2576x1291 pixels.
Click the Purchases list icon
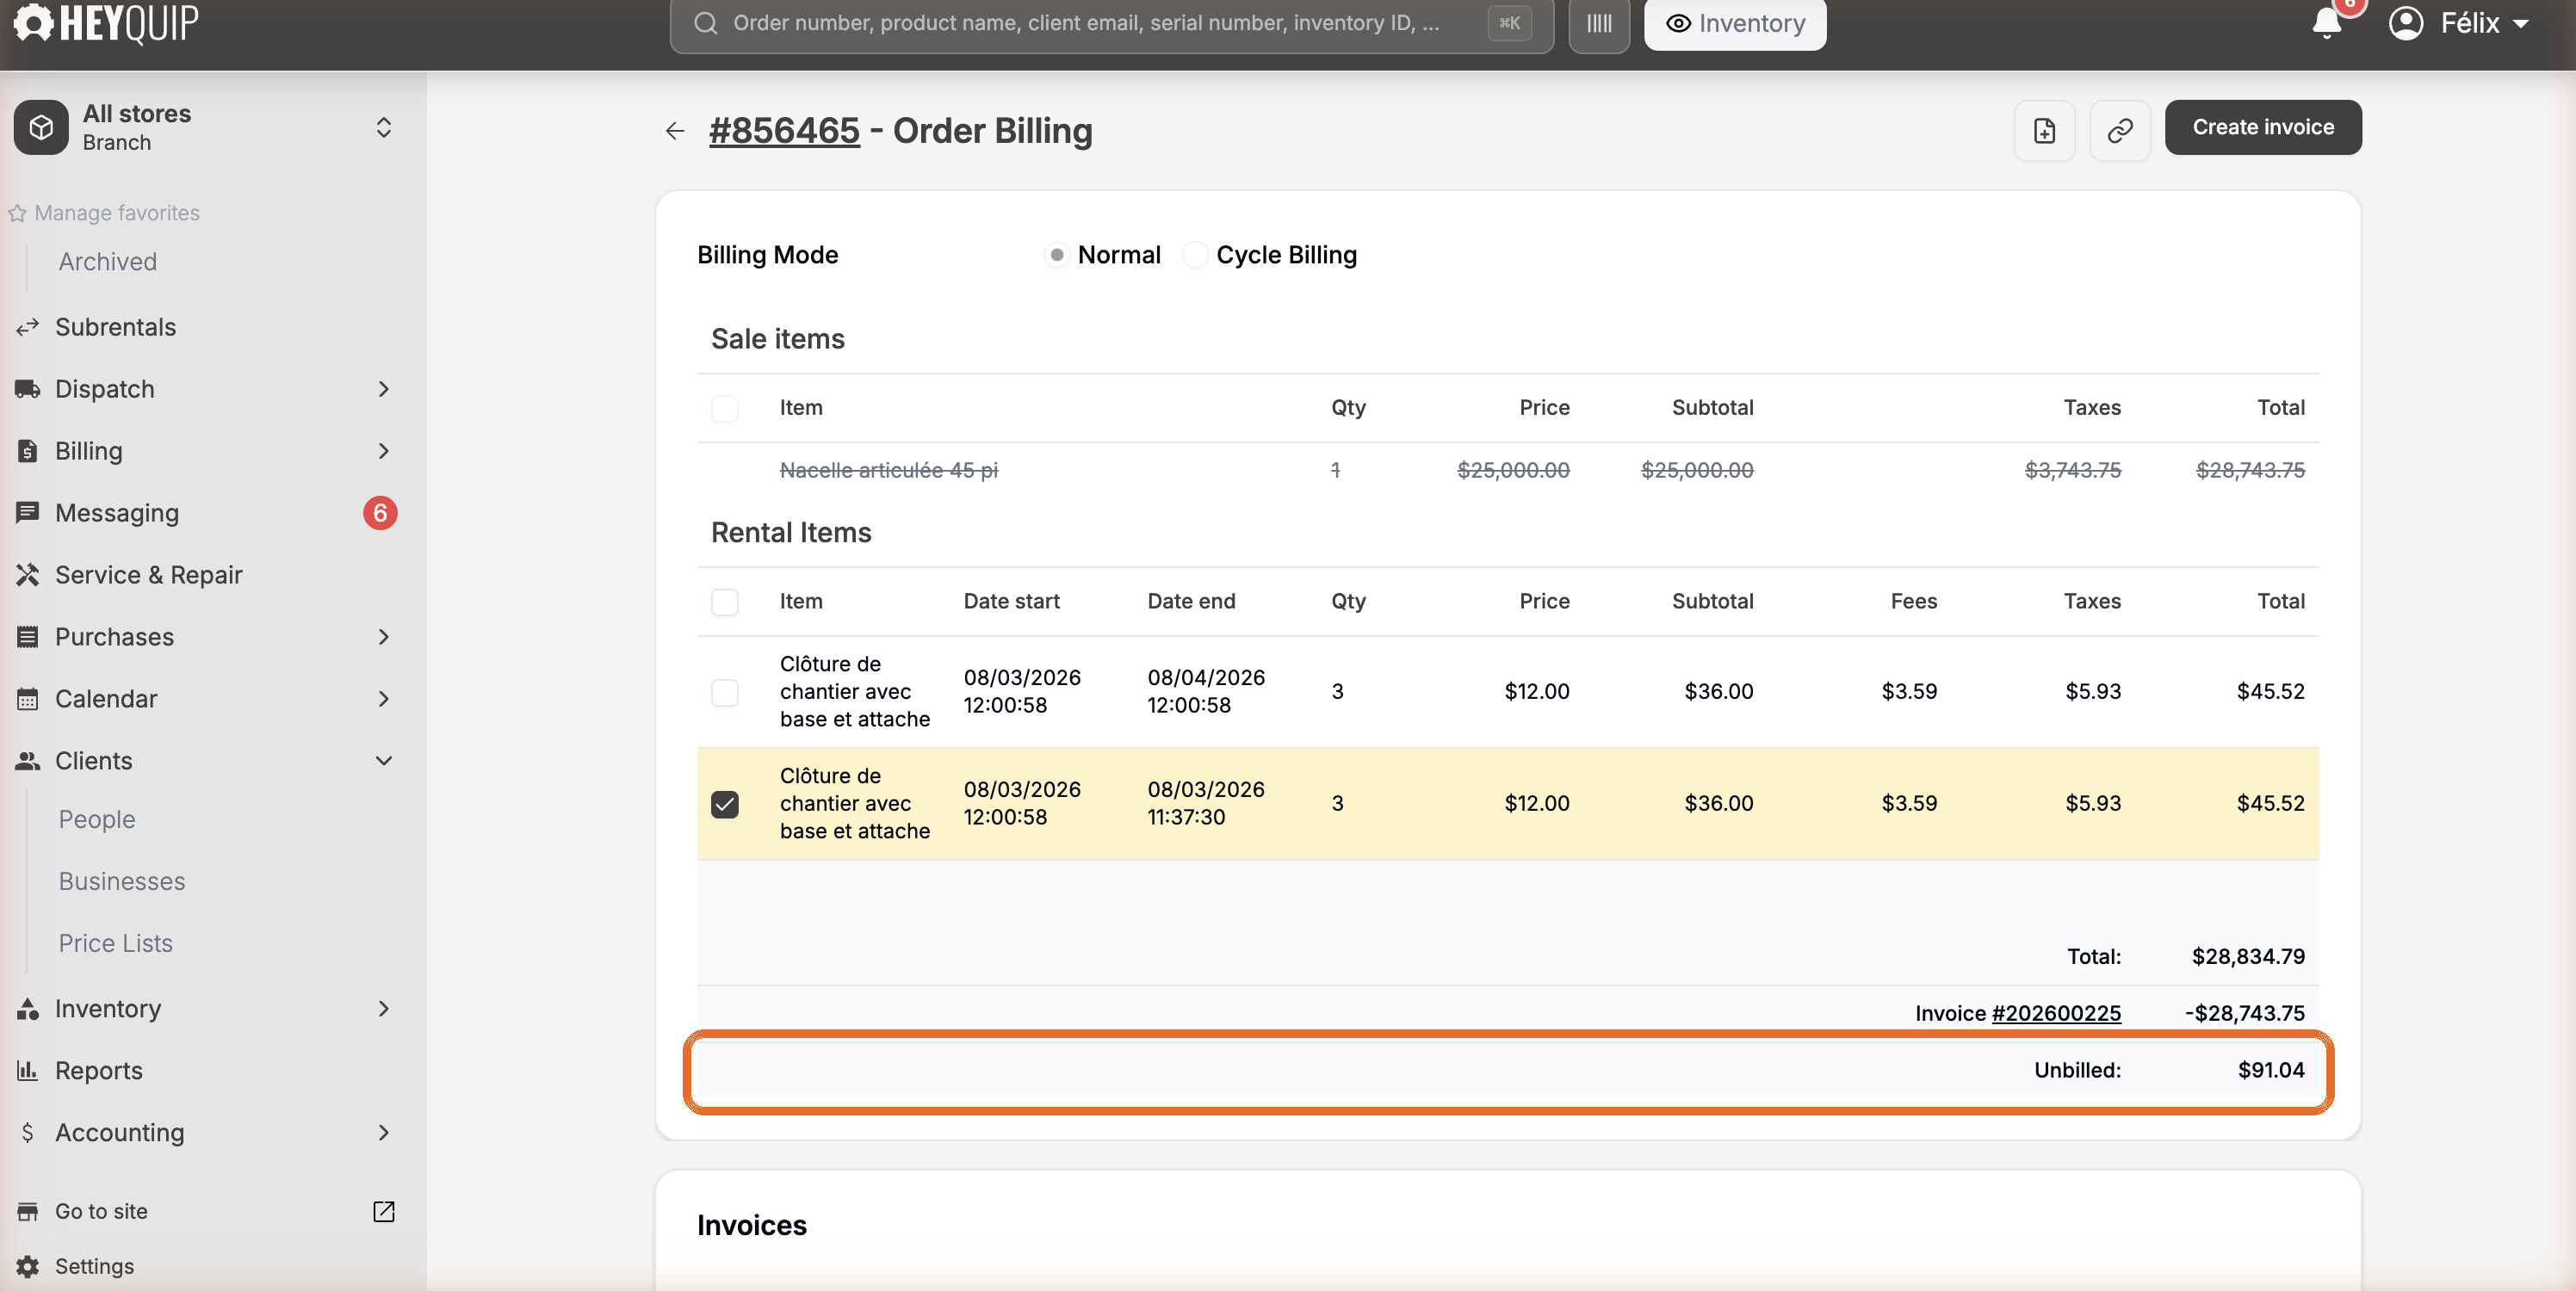point(28,637)
